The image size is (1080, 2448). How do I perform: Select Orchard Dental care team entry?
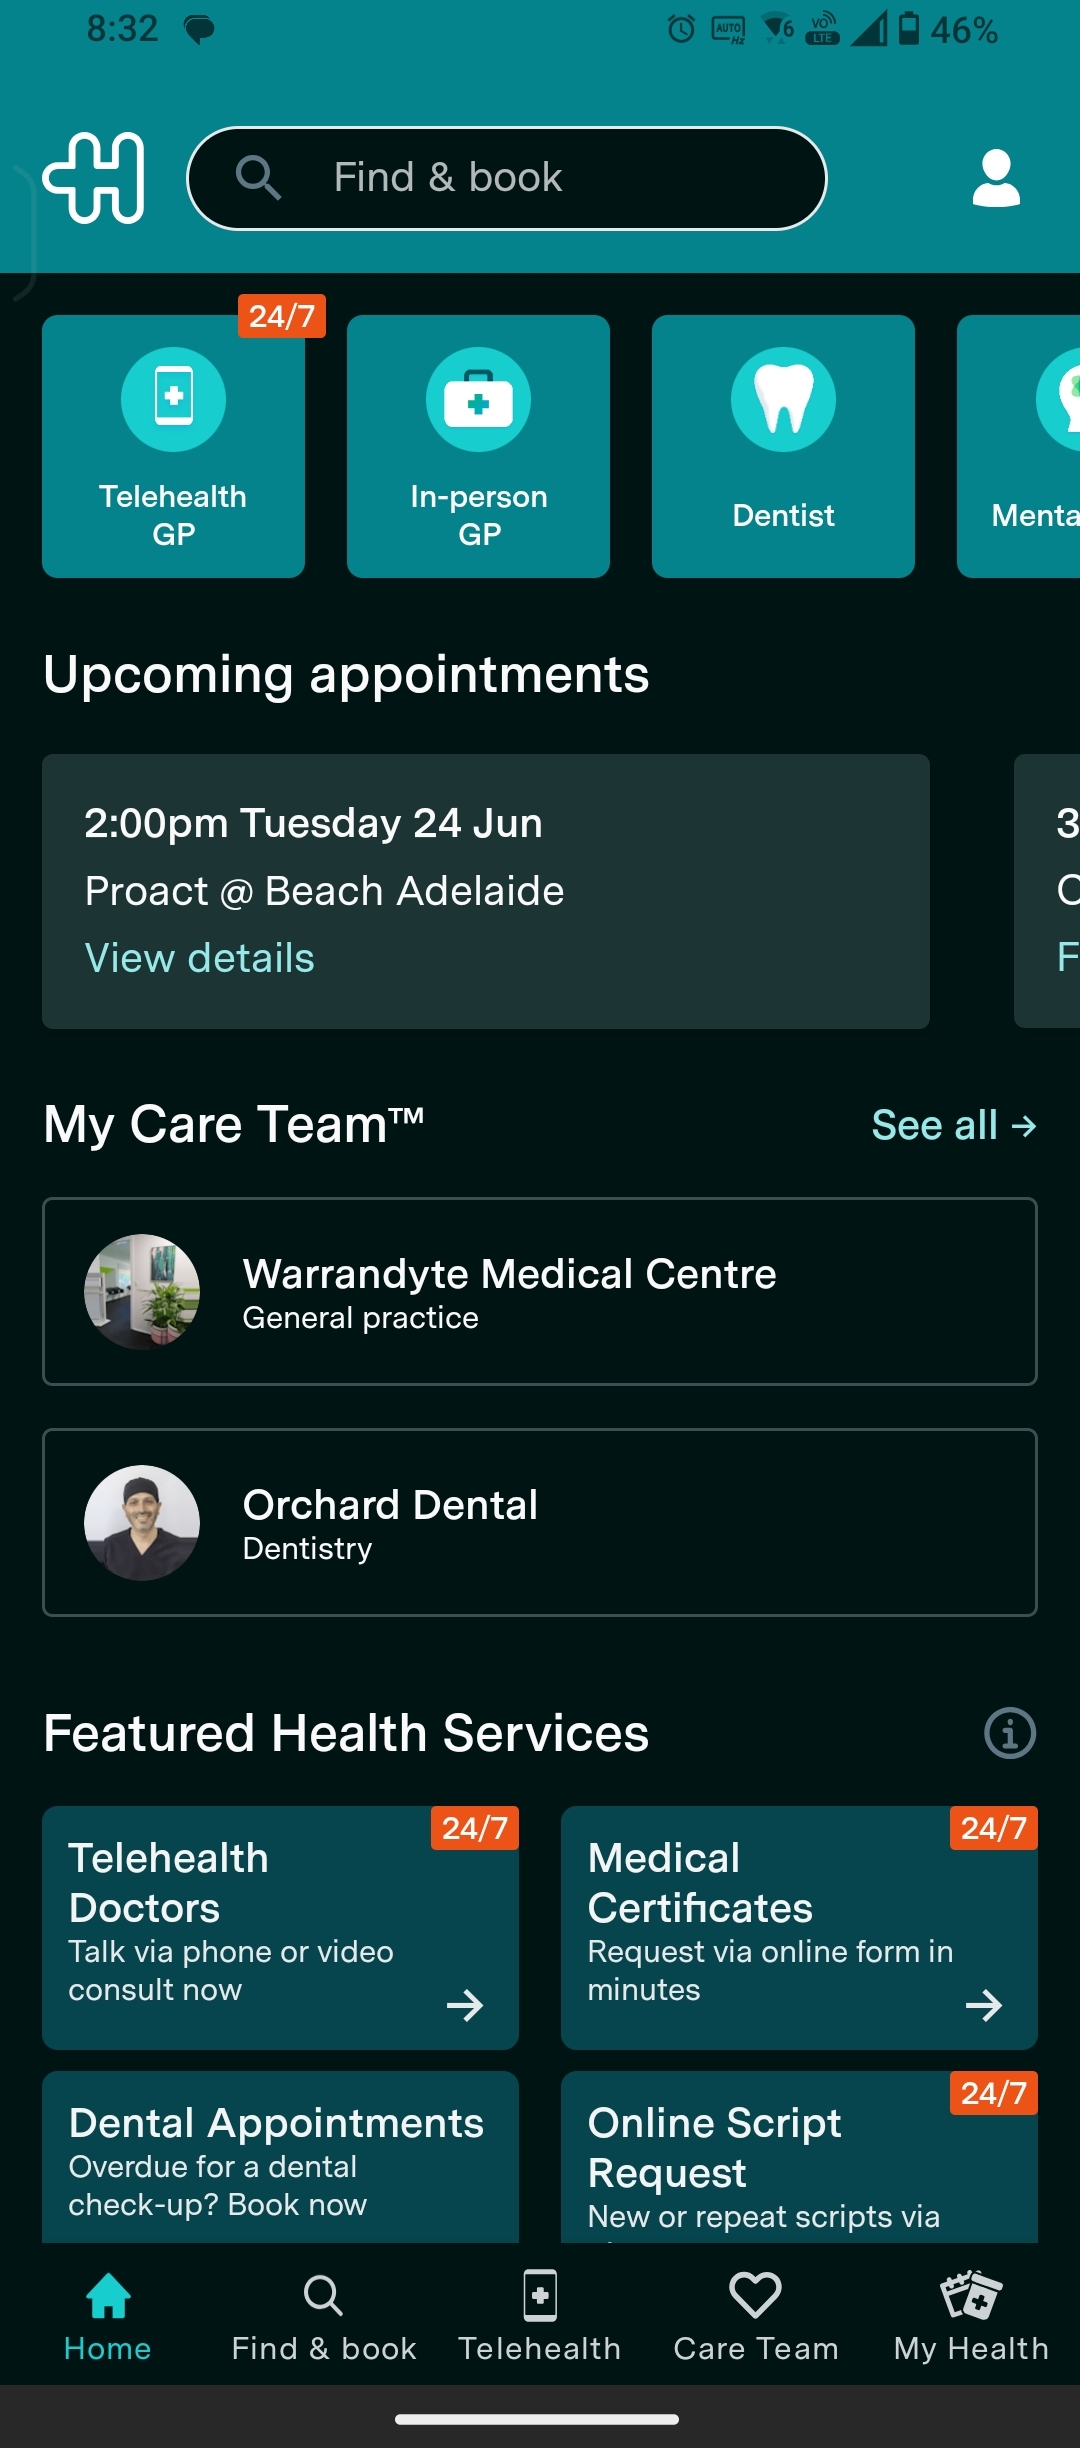[540, 1522]
